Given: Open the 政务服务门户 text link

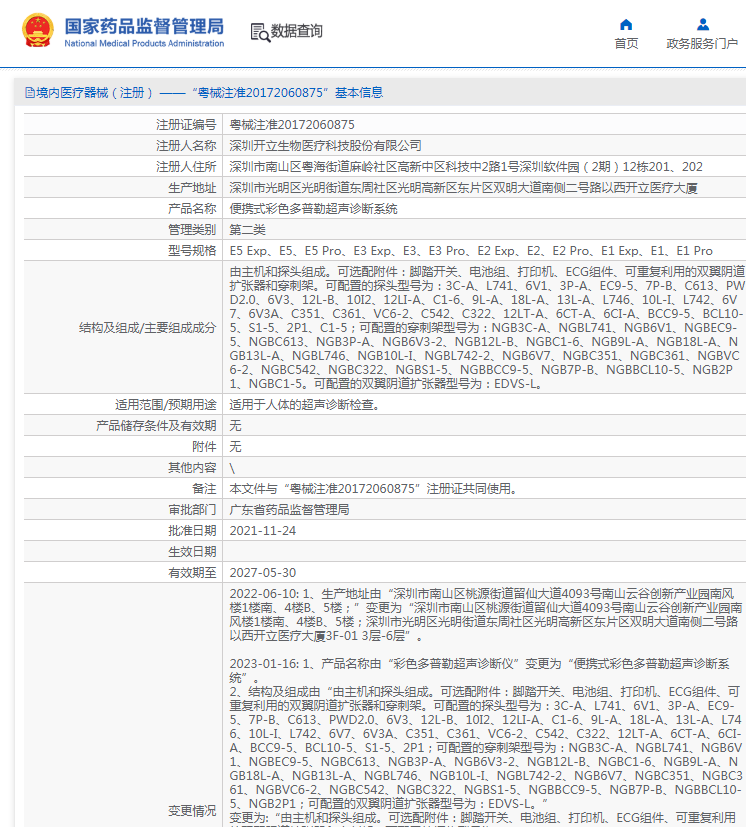Looking at the screenshot, I should click(x=702, y=44).
